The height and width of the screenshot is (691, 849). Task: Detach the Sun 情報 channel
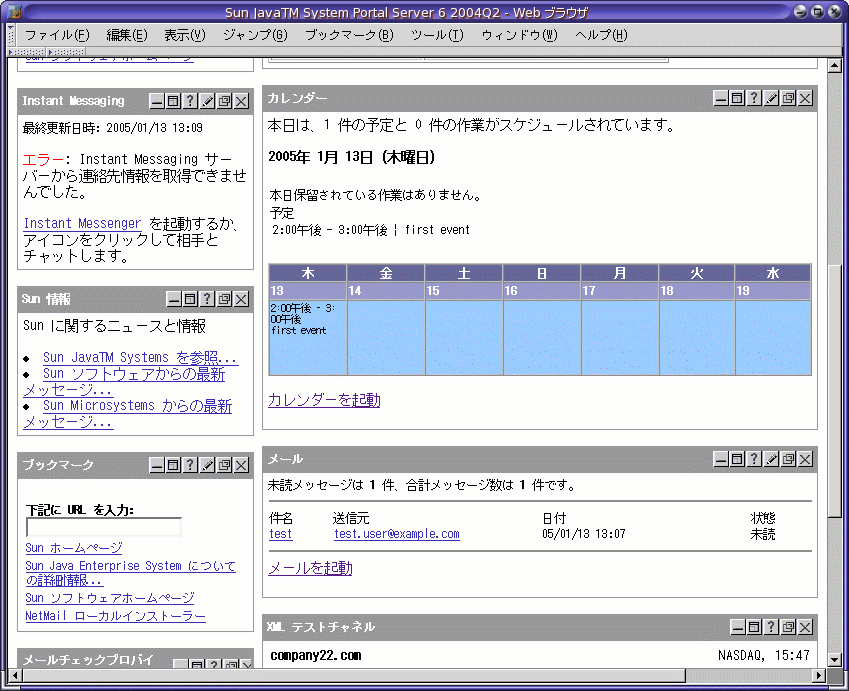pos(225,299)
